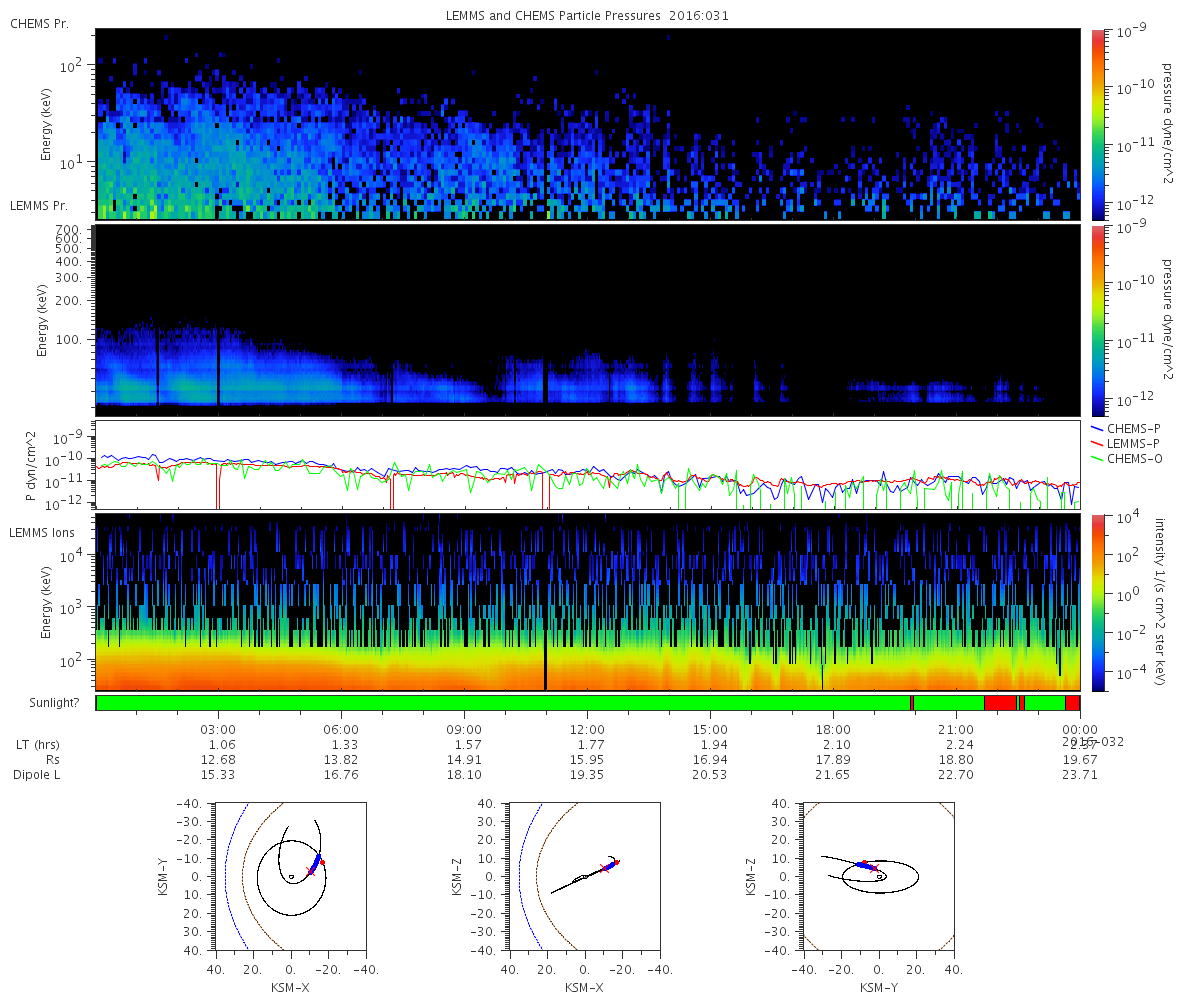Click the CHEMS proton pressure spectrogram
Screen dimensions: 1200x1000
[x=587, y=124]
